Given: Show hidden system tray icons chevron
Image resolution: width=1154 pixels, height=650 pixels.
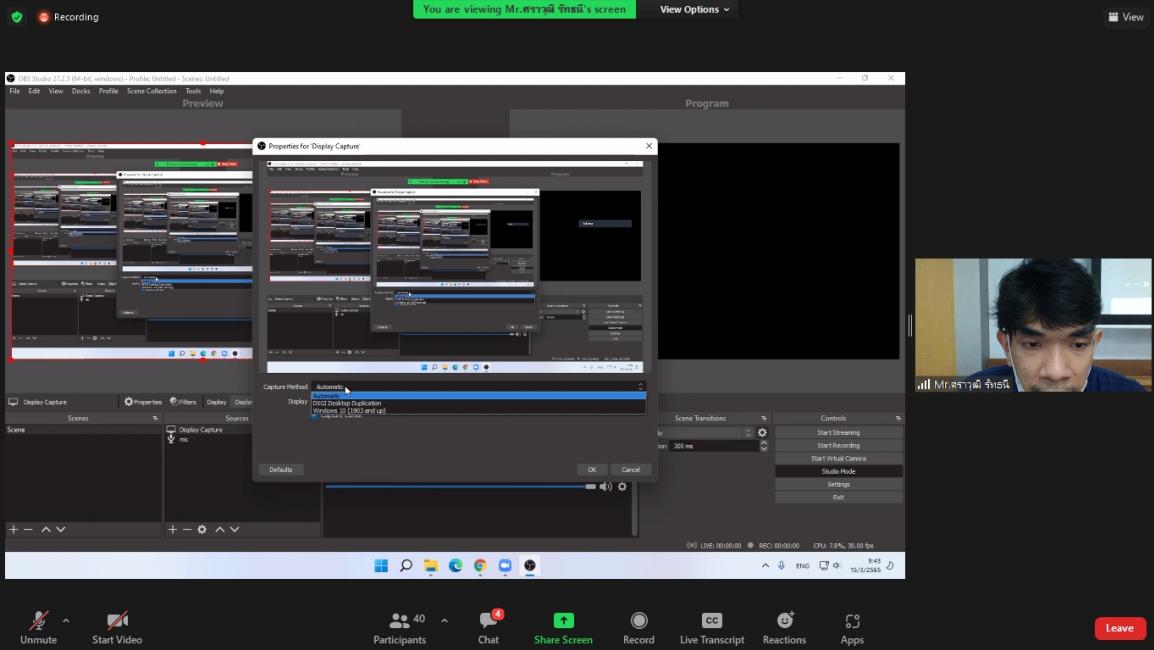Looking at the screenshot, I should (x=765, y=565).
